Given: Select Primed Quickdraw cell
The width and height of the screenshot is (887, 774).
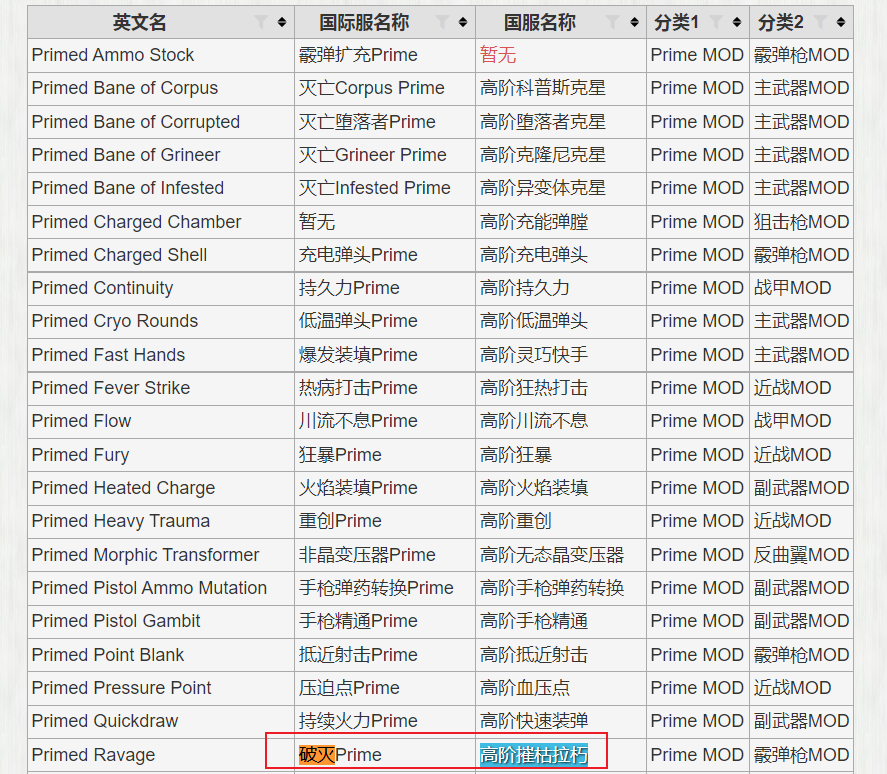Looking at the screenshot, I should pyautogui.click(x=161, y=721).
